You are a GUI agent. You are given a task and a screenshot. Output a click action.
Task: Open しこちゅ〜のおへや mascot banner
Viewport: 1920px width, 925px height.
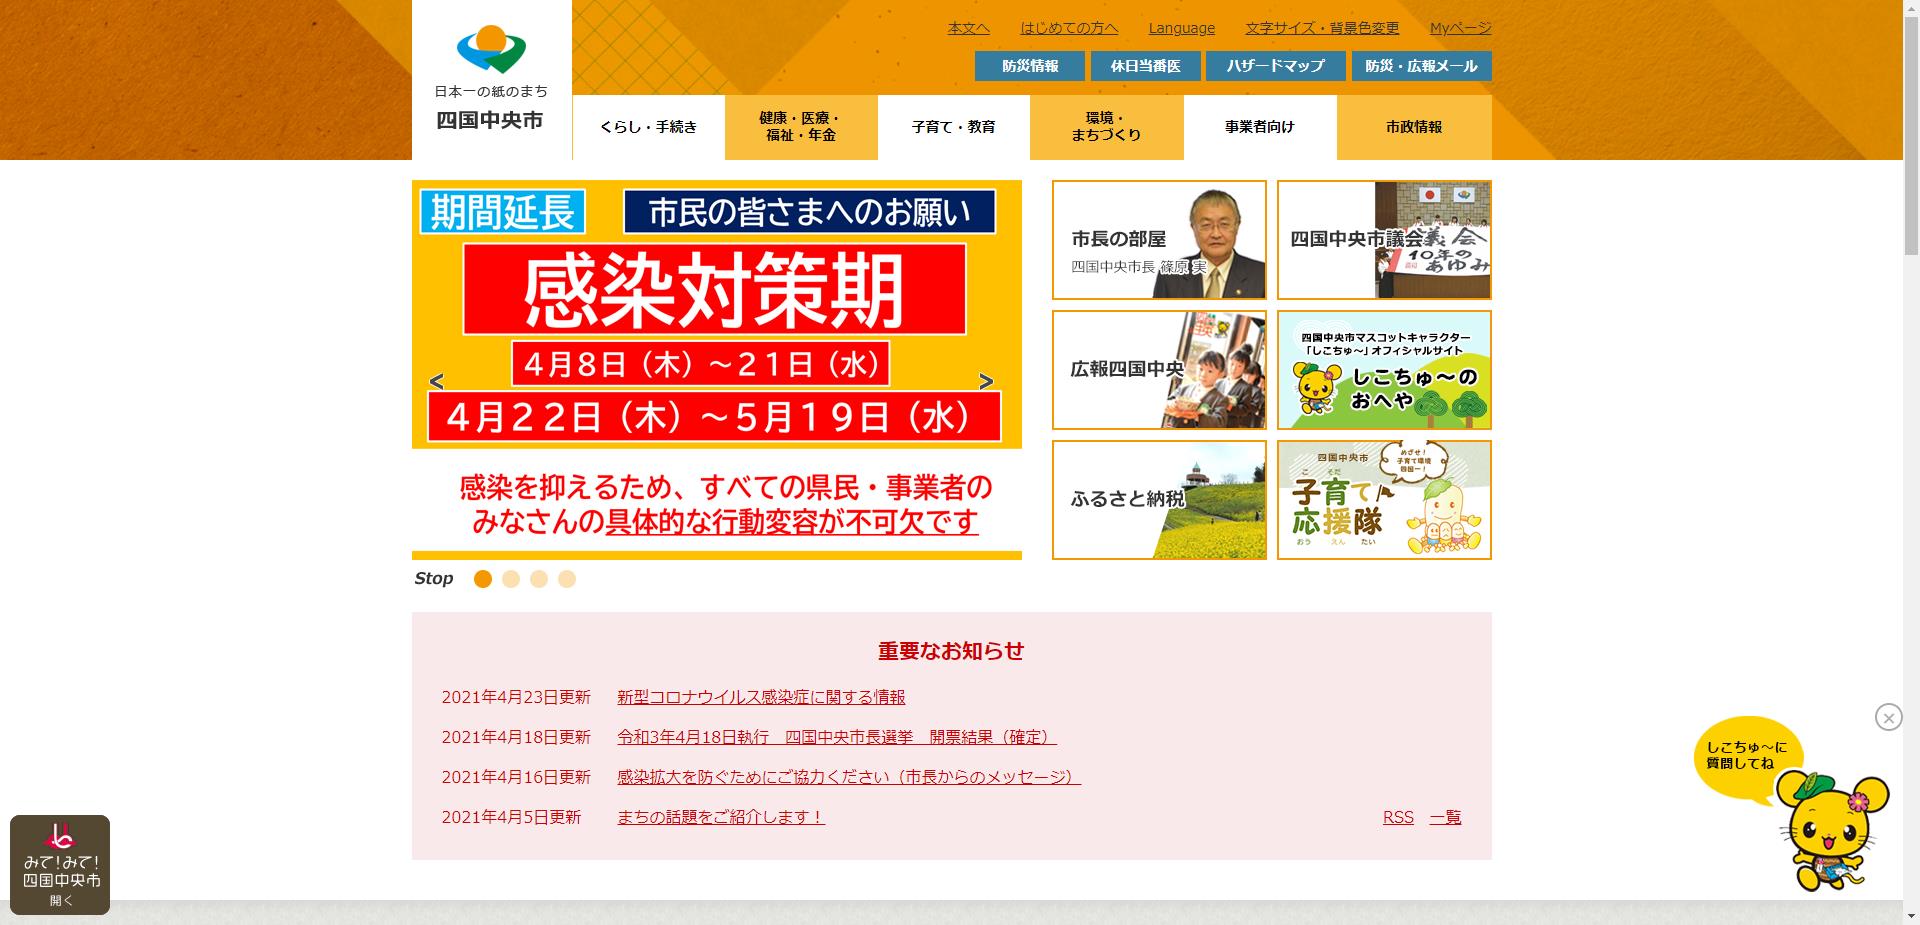pos(1384,370)
